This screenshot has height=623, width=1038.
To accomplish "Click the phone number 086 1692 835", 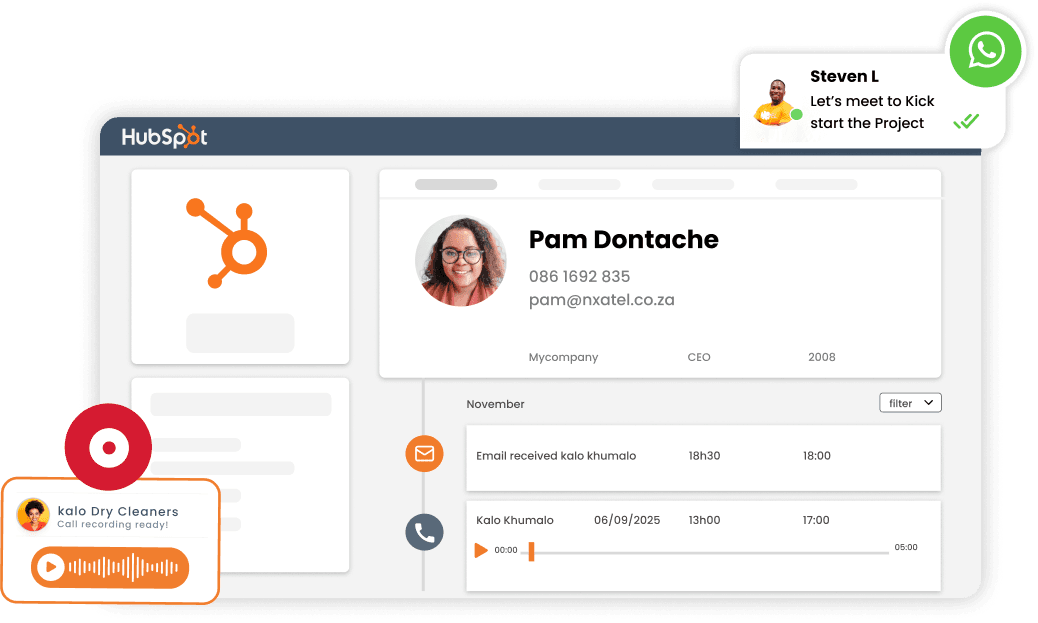I will coord(579,276).
